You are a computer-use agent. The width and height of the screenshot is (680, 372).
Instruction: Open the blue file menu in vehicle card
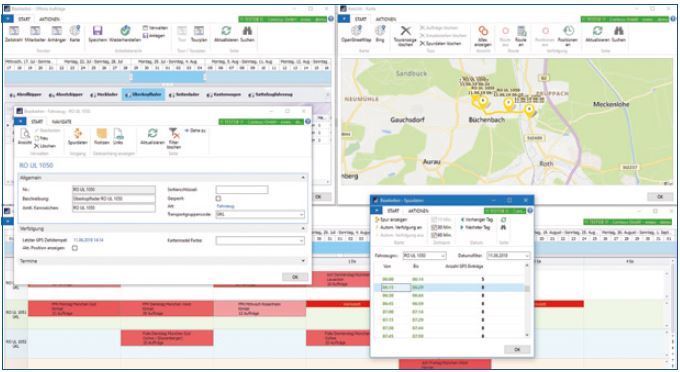coord(20,122)
